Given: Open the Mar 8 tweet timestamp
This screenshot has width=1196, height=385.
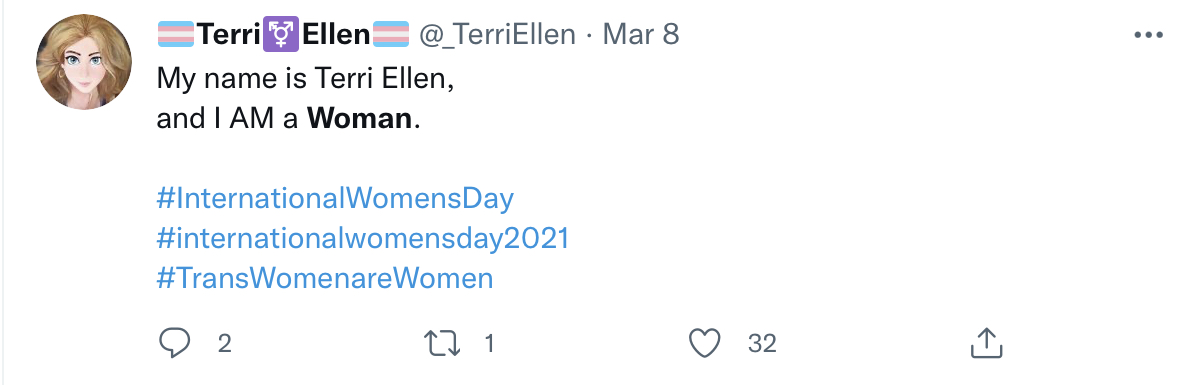Looking at the screenshot, I should coord(641,35).
